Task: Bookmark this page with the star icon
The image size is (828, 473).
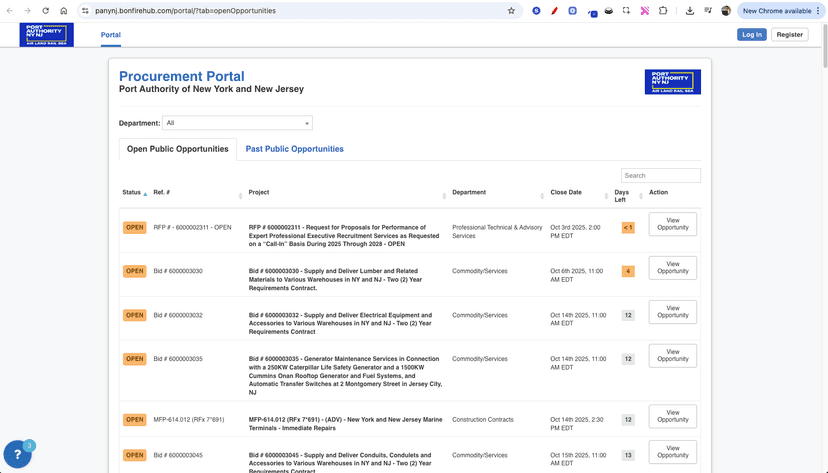Action: pyautogui.click(x=511, y=11)
